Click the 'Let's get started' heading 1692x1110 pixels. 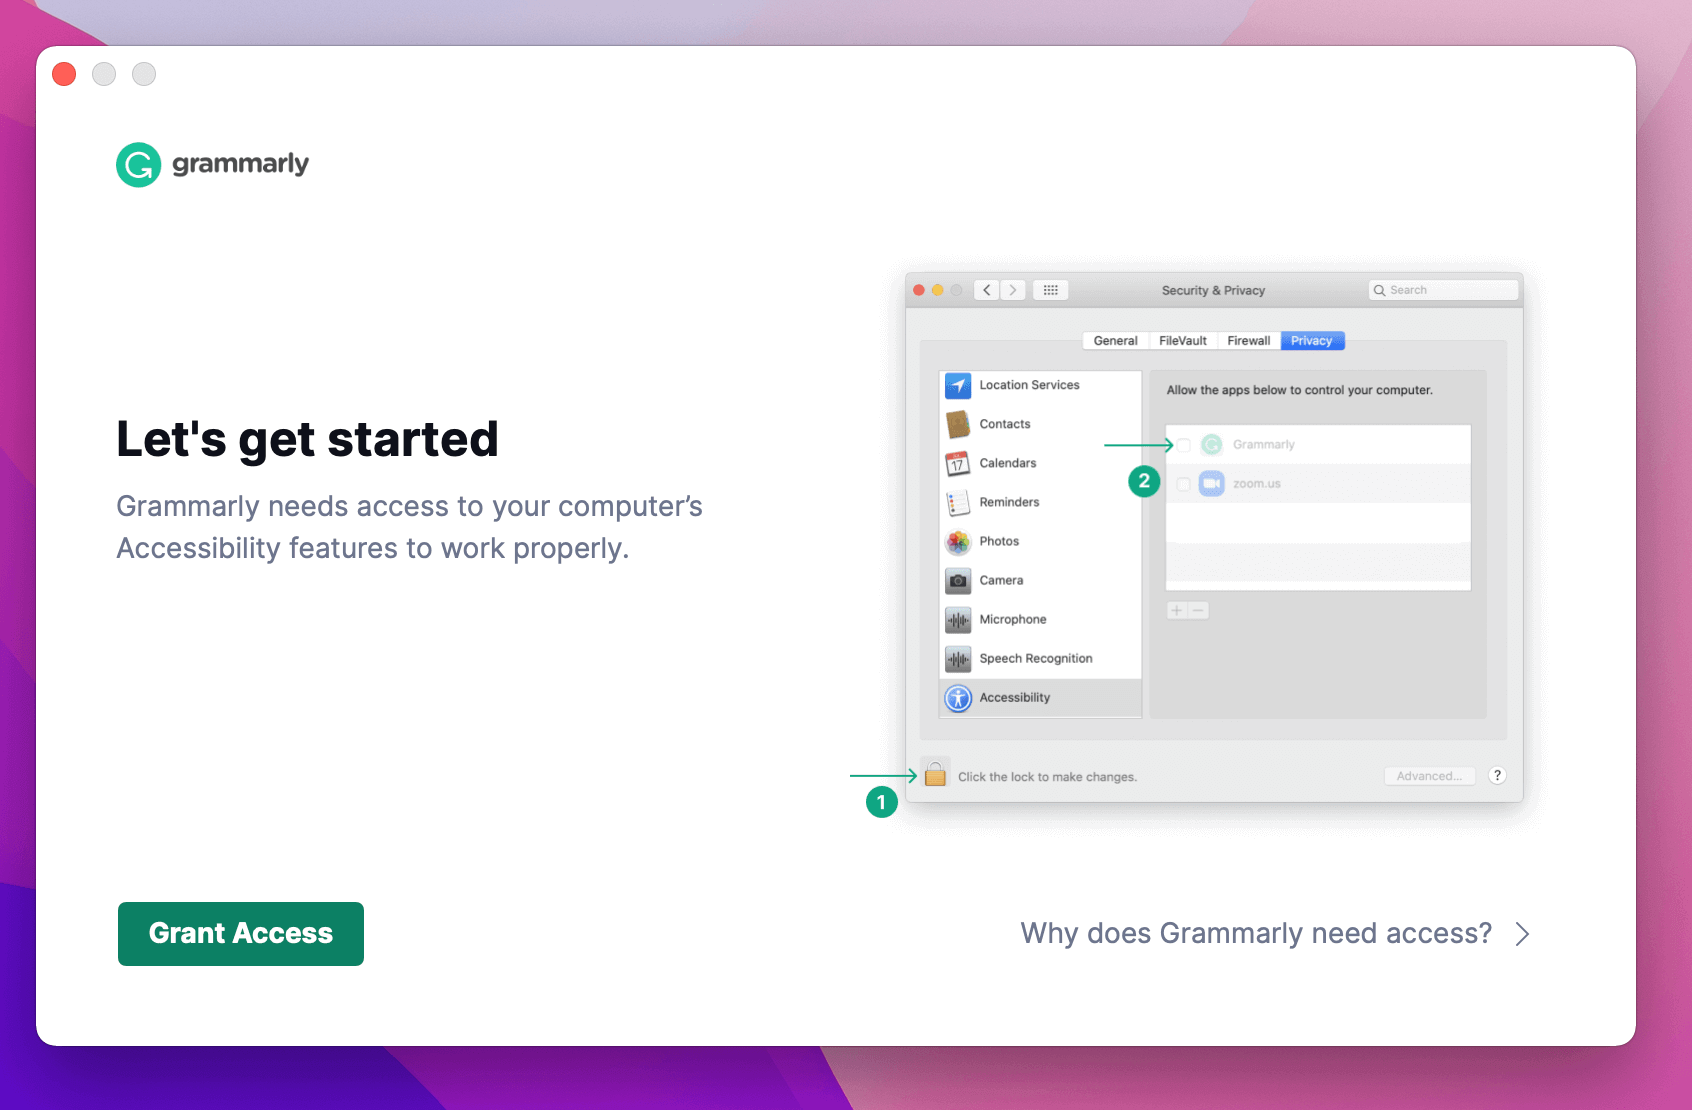(307, 439)
